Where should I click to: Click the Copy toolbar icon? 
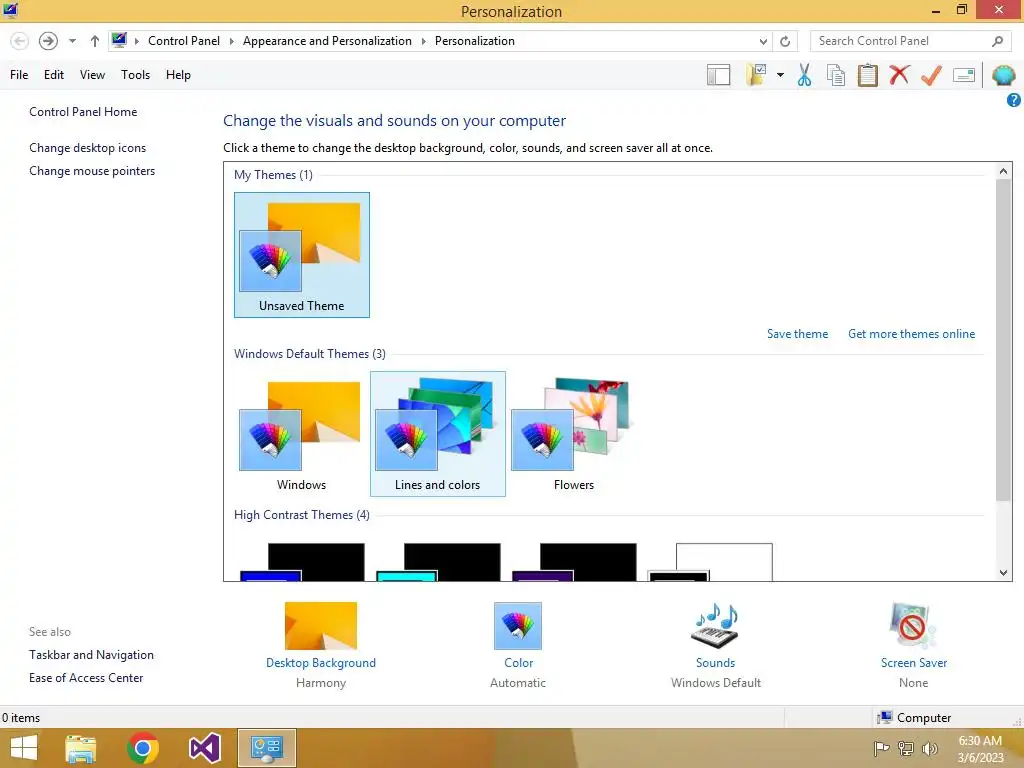click(836, 75)
